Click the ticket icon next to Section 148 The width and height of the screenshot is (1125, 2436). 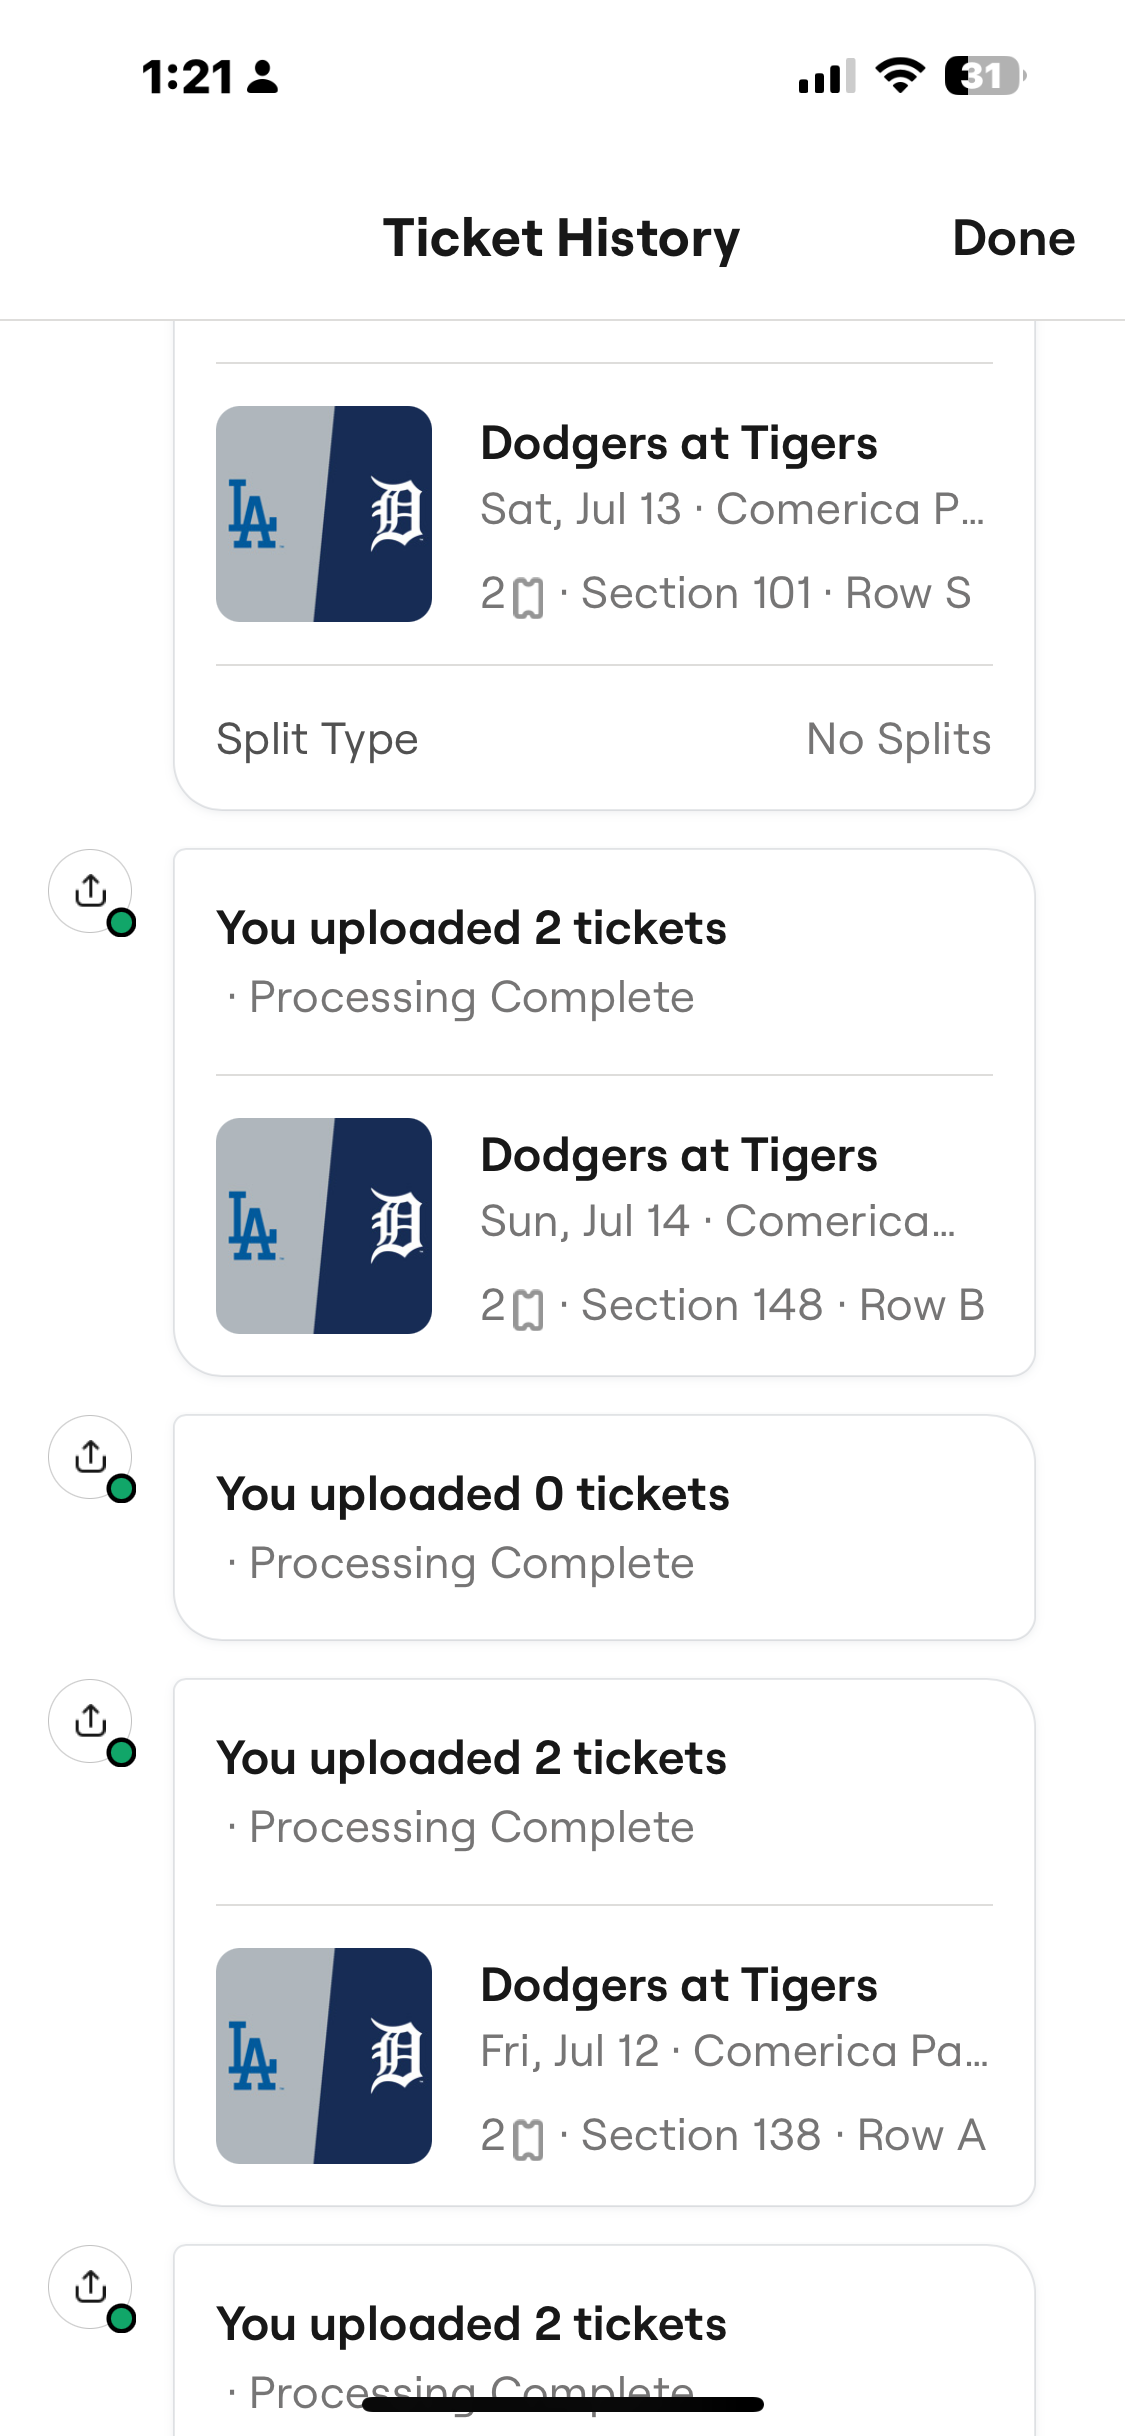pyautogui.click(x=528, y=1310)
